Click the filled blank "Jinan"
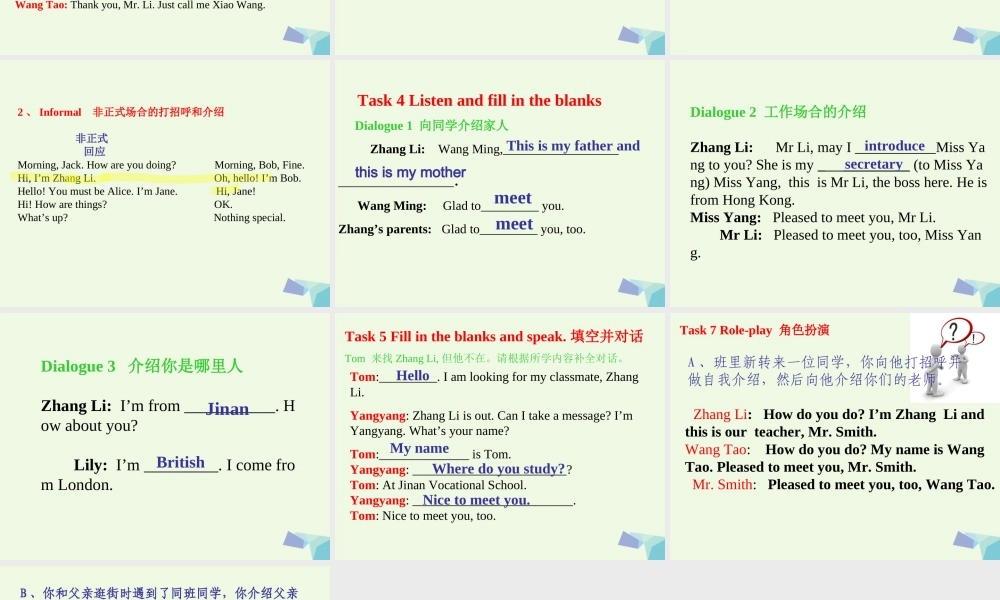Image resolution: width=1000 pixels, height=600 pixels. (227, 409)
